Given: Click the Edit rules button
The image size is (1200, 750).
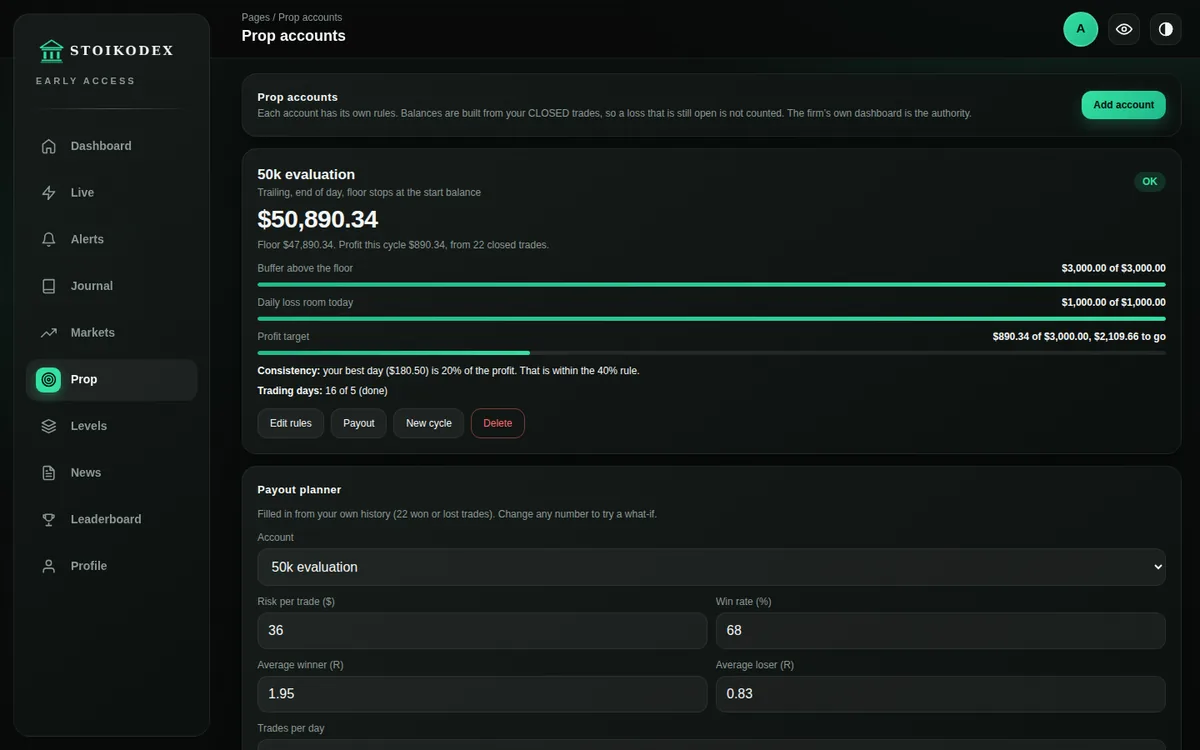Looking at the screenshot, I should (290, 423).
